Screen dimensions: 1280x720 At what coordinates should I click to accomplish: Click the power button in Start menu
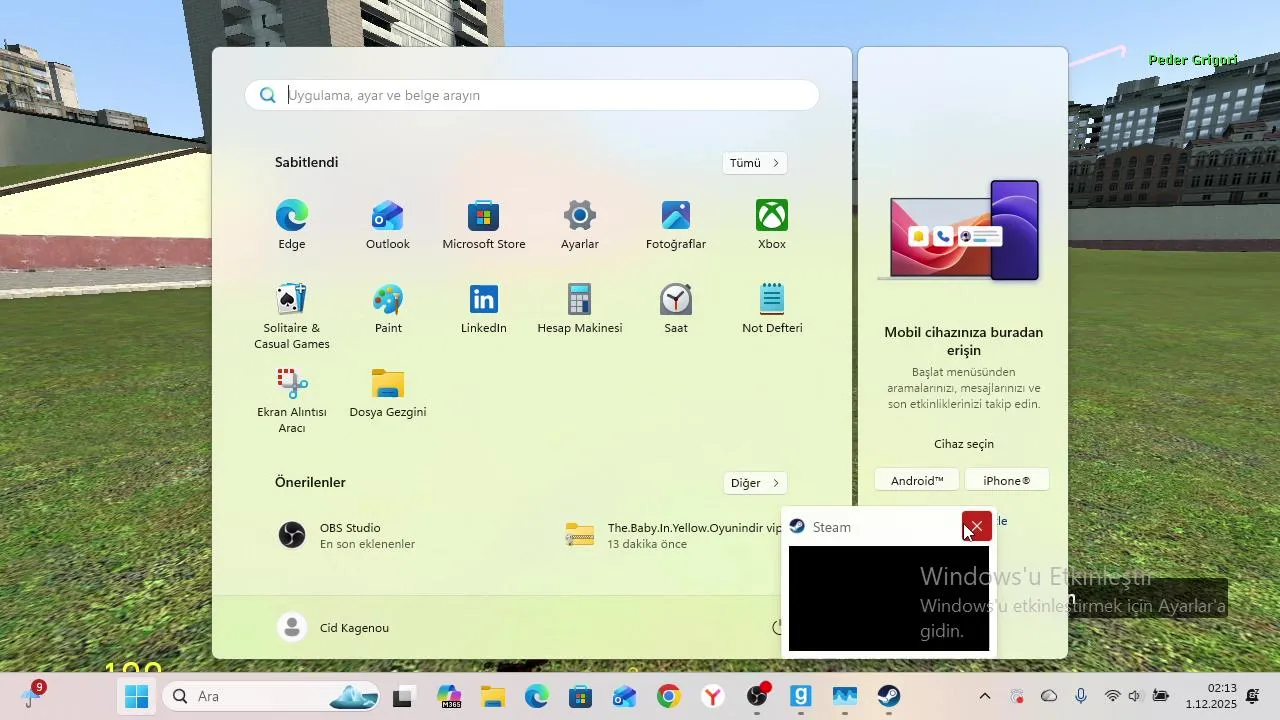[775, 628]
